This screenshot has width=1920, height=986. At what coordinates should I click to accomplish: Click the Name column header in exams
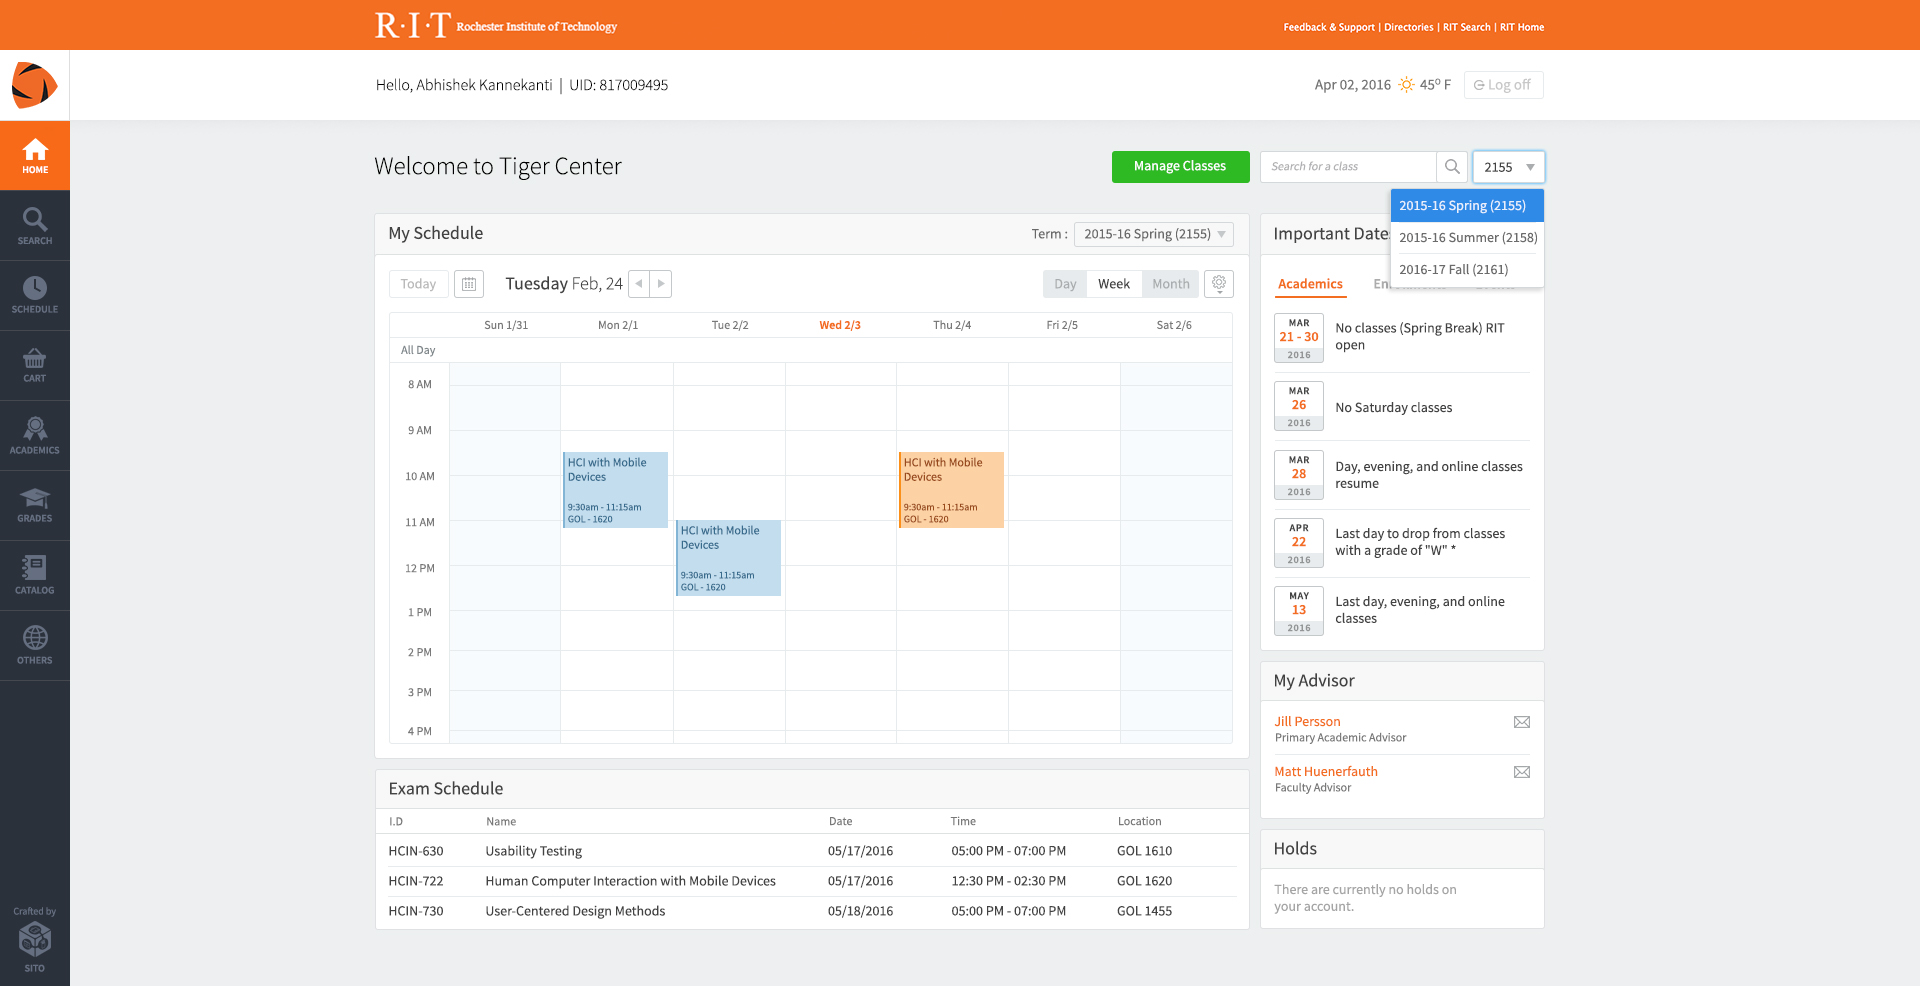click(501, 822)
